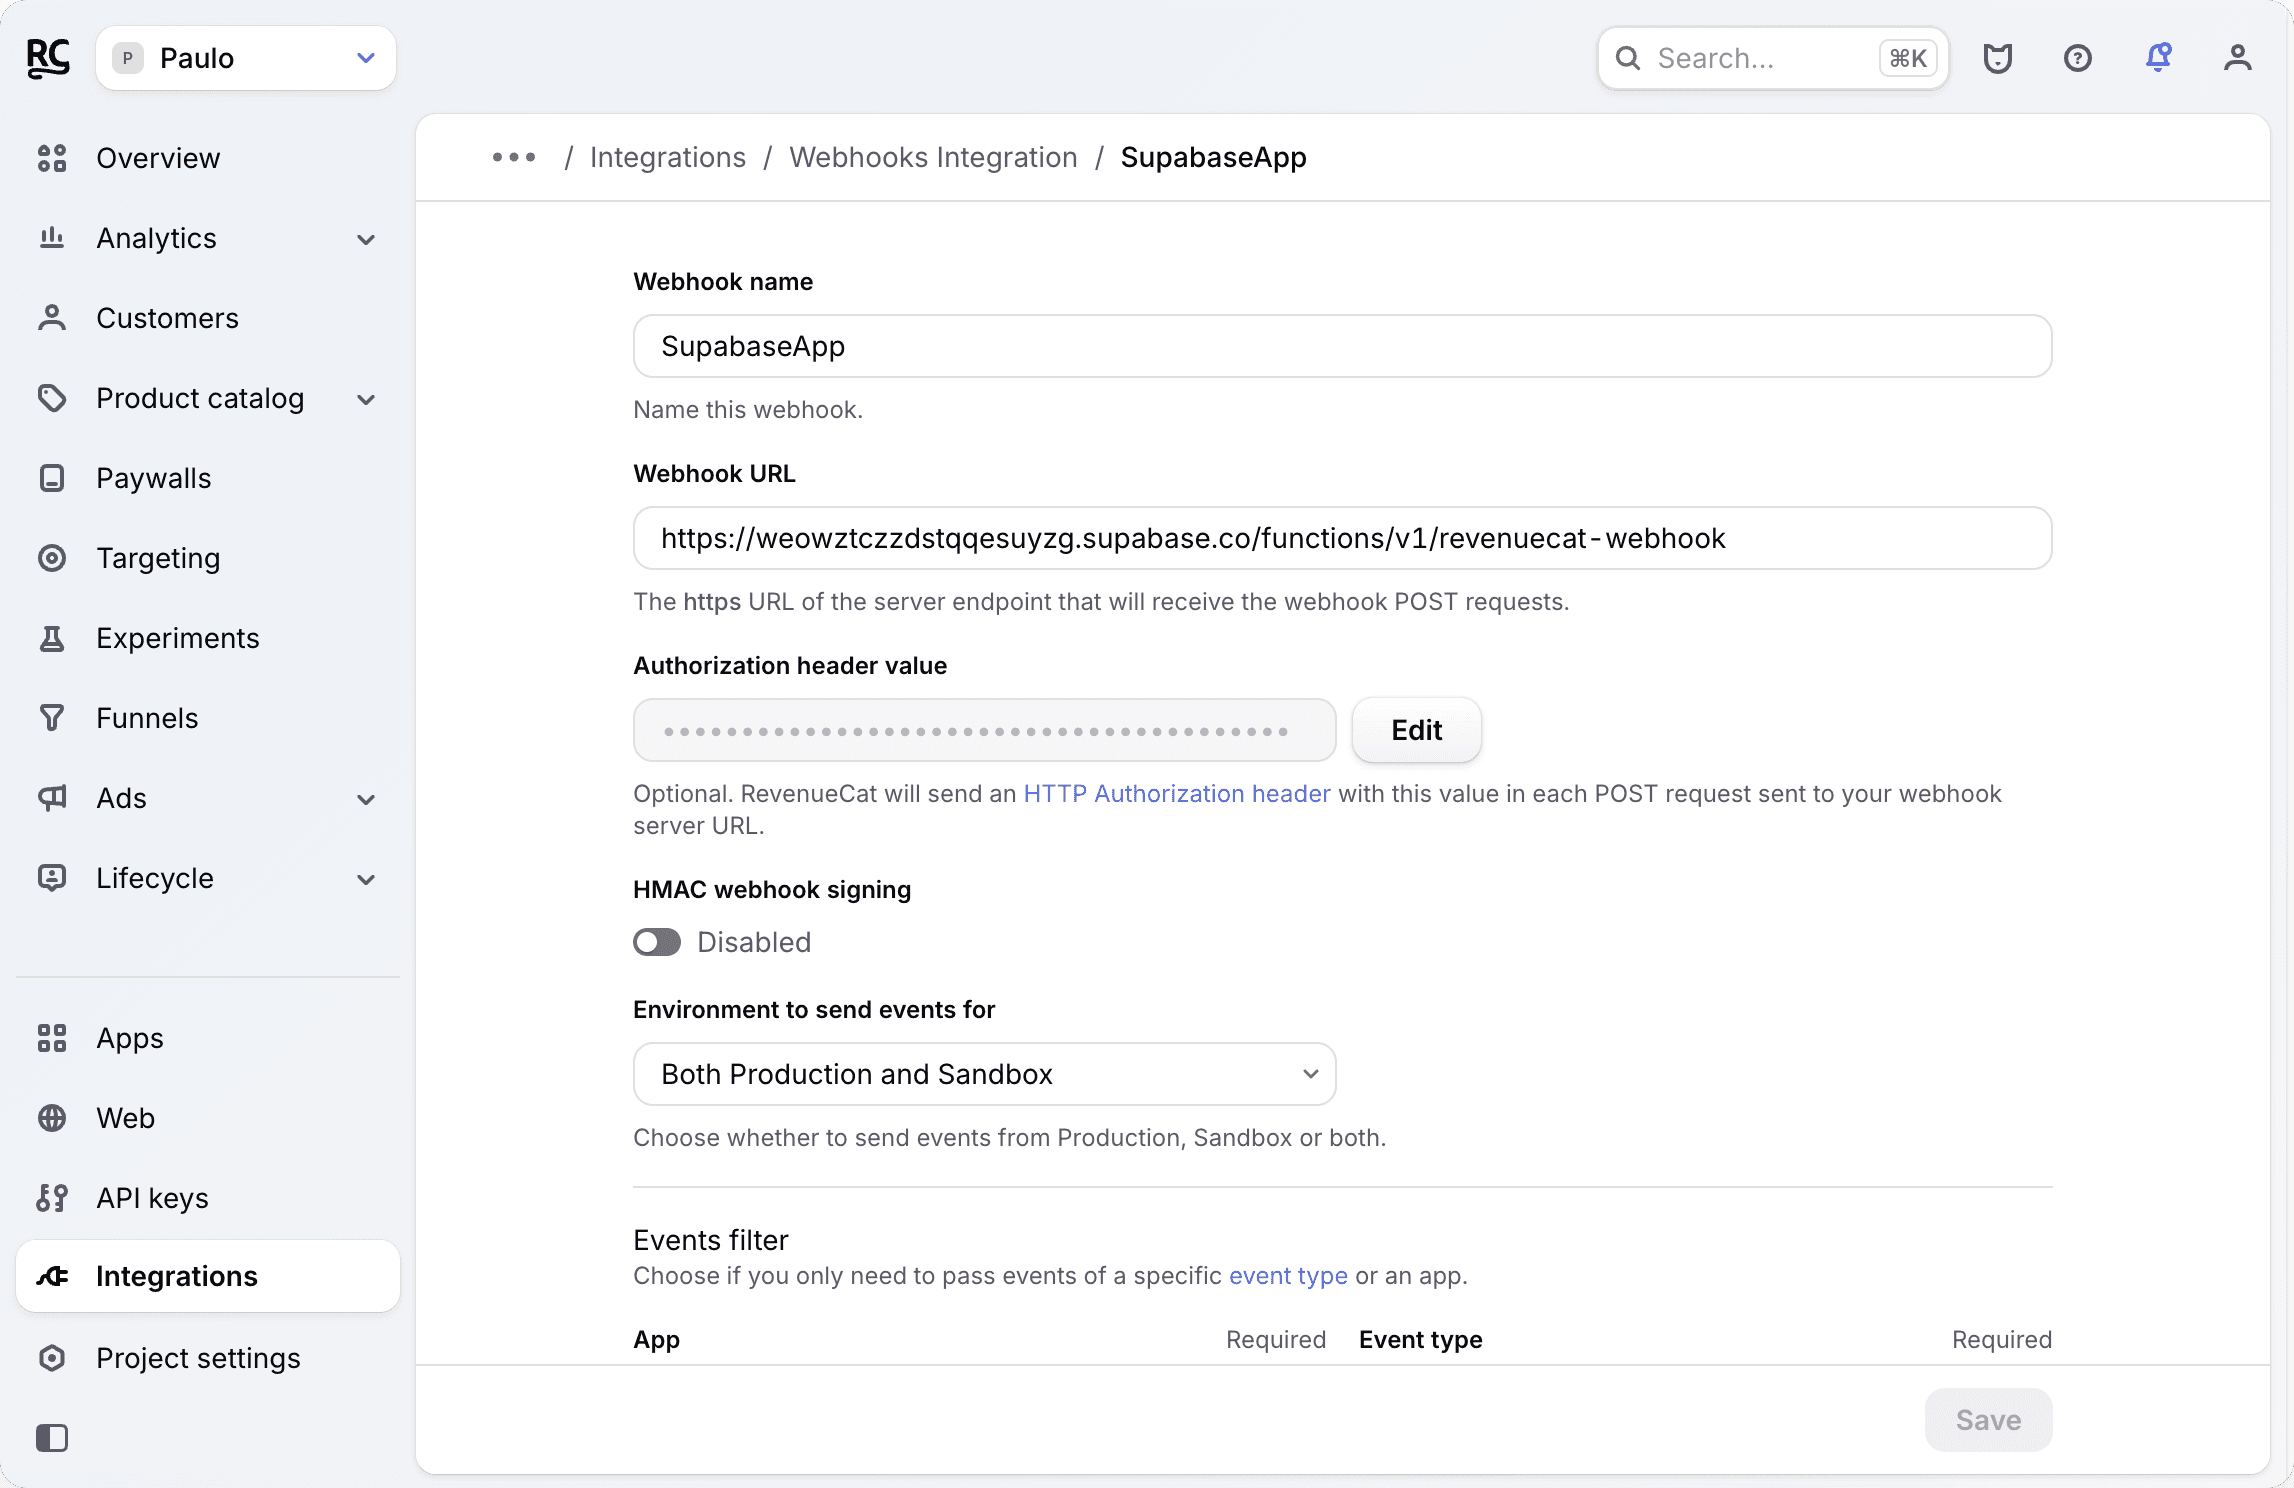Image resolution: width=2294 pixels, height=1488 pixels.
Task: Expand the Product catalog chevron
Action: point(366,399)
